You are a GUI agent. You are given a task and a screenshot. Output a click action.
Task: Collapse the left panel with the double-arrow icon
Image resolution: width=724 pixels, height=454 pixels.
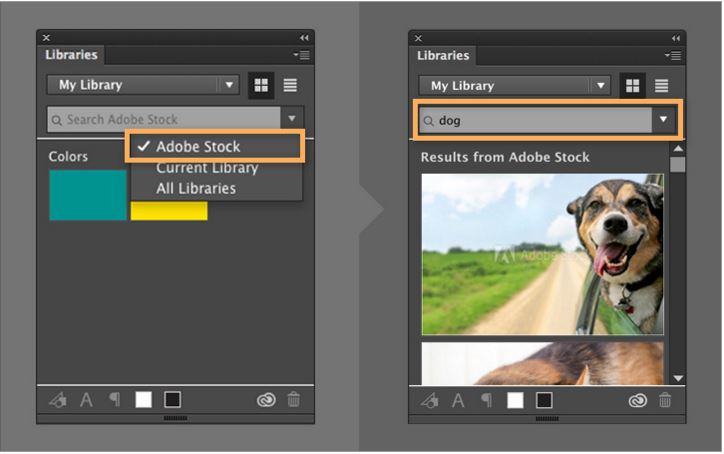pos(304,38)
